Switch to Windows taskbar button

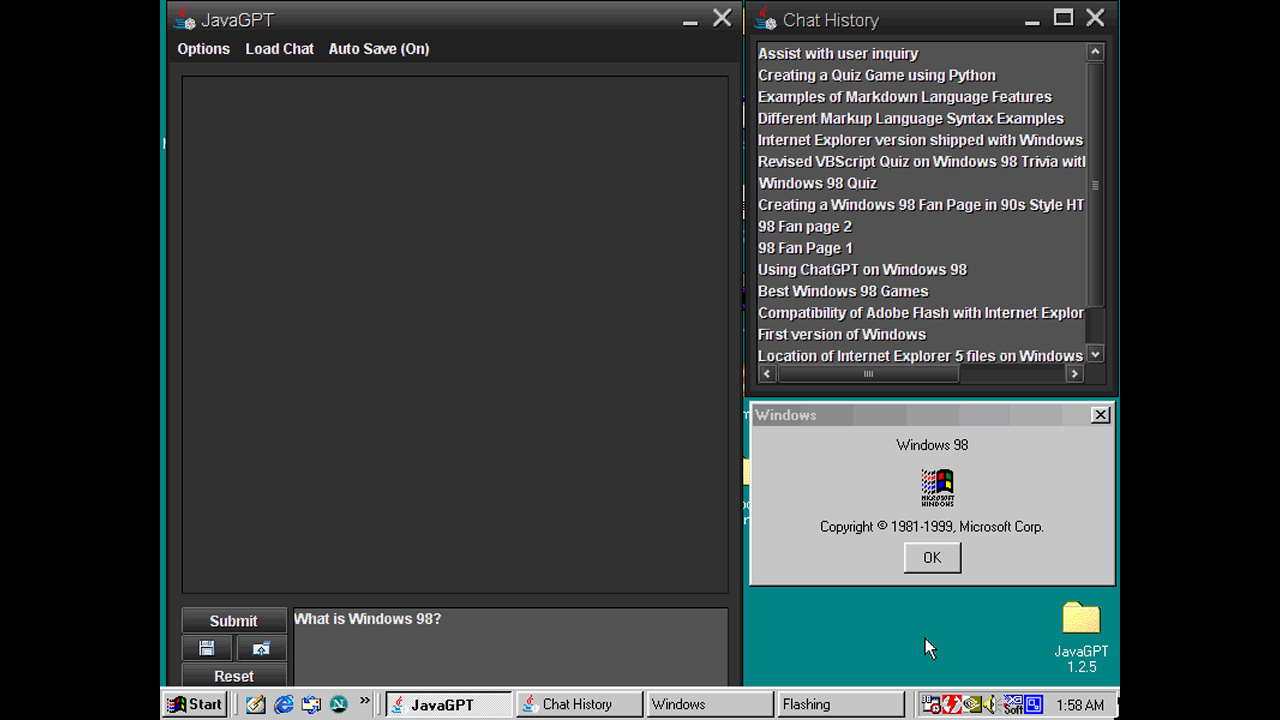[x=710, y=704]
